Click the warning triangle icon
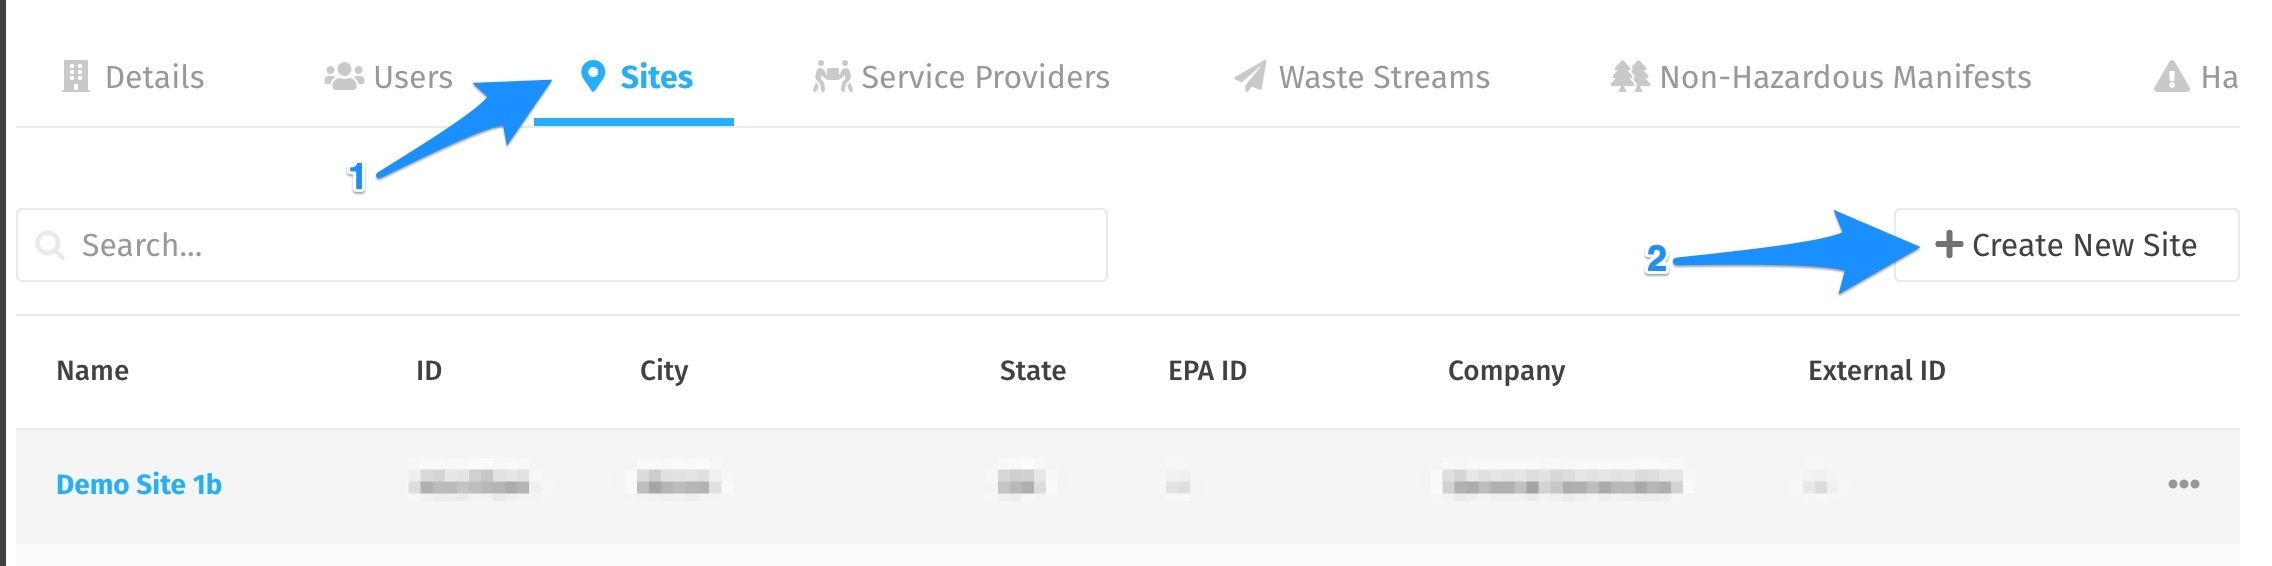 (x=2171, y=77)
